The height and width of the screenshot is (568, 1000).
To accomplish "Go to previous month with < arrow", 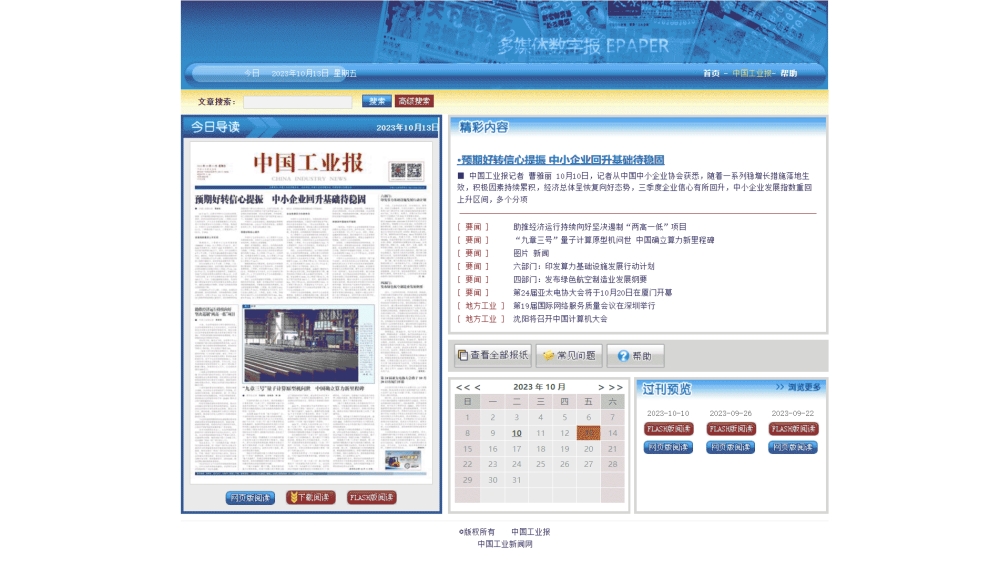I will (x=477, y=388).
